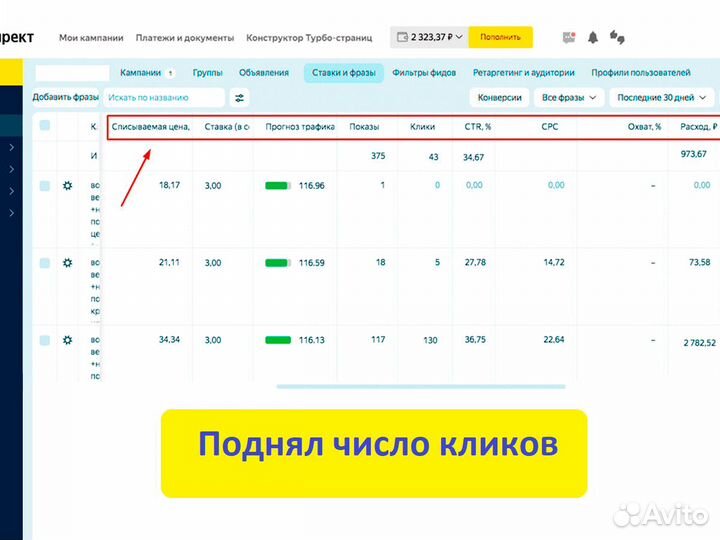Sort by 'Списываемая цена' column header
Image resolution: width=720 pixels, height=540 pixels.
pyautogui.click(x=151, y=127)
